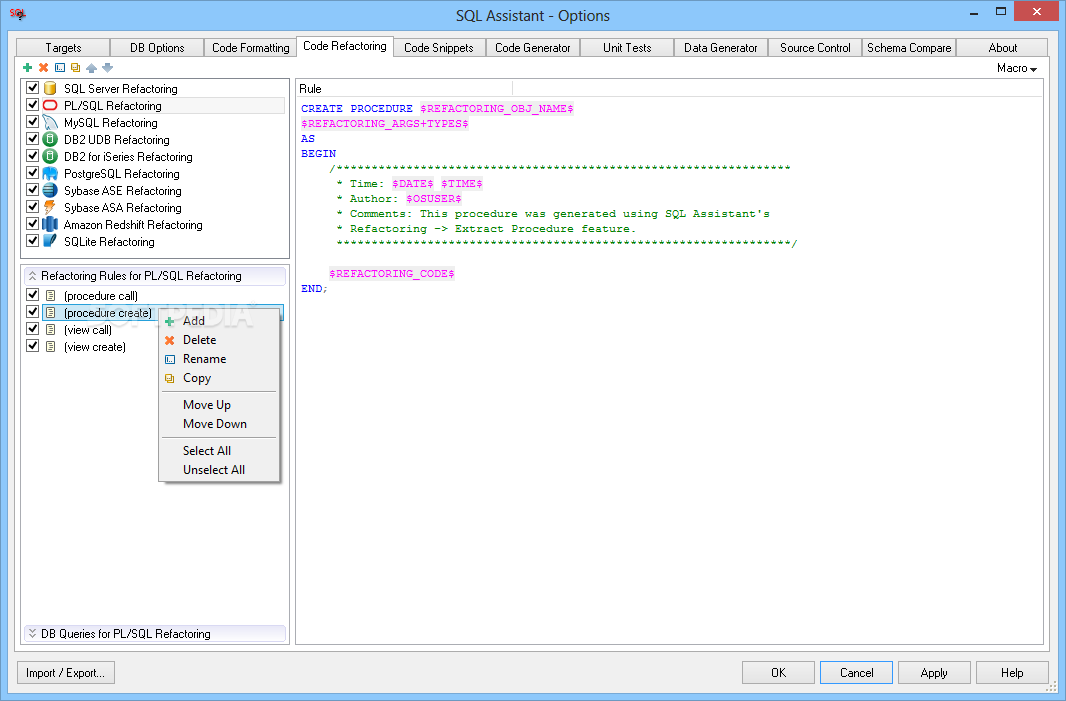
Task: Switch to the Code Snippets tab
Action: (438, 48)
